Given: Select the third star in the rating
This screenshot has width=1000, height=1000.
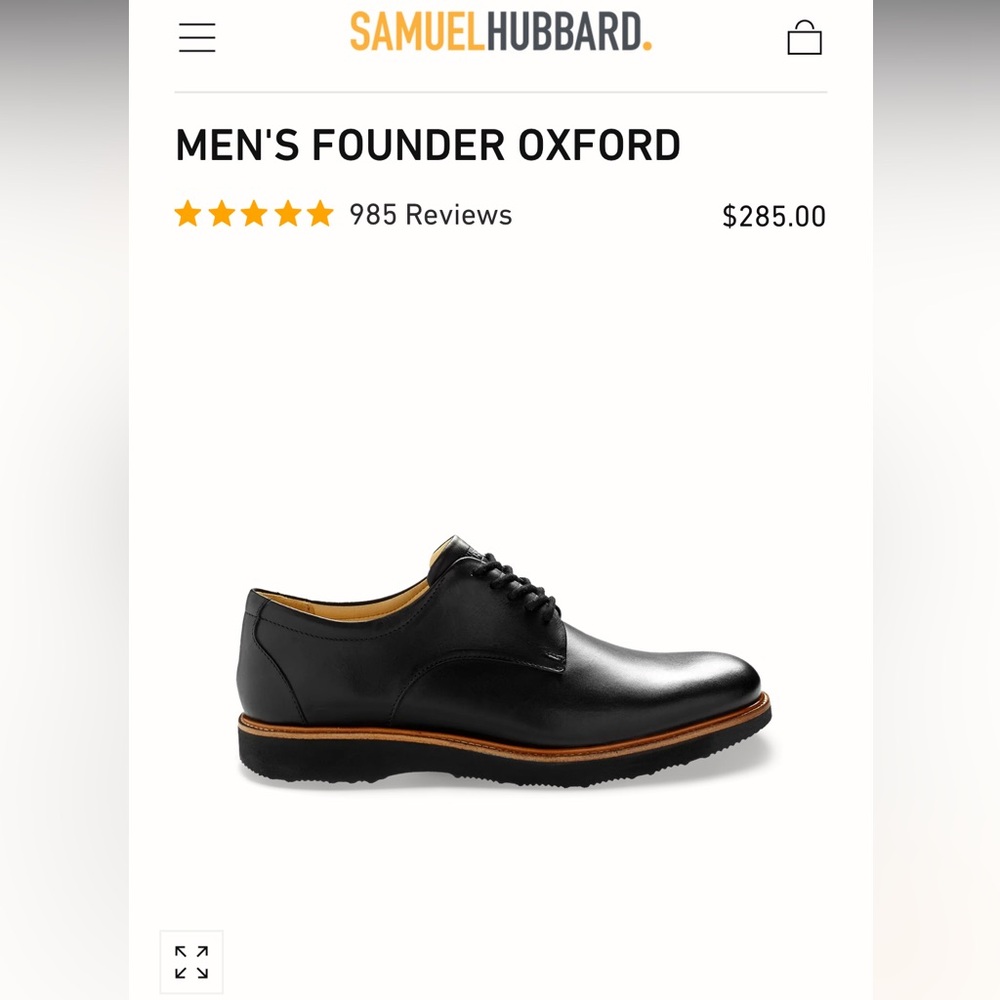Looking at the screenshot, I should point(254,213).
